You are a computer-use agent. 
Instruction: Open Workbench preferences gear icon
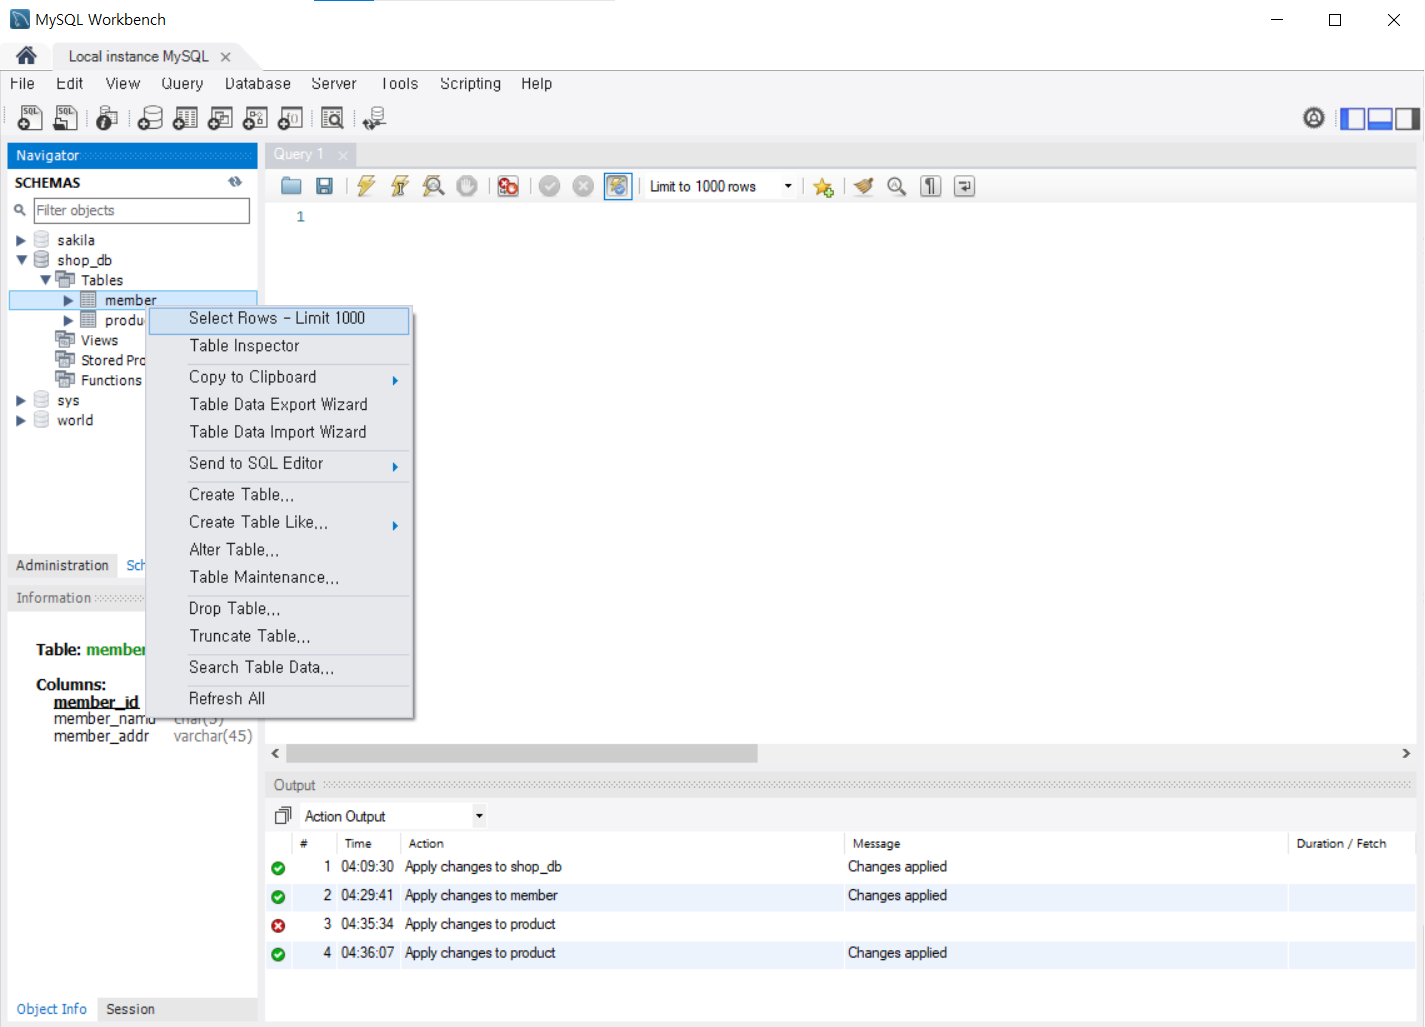1314,118
